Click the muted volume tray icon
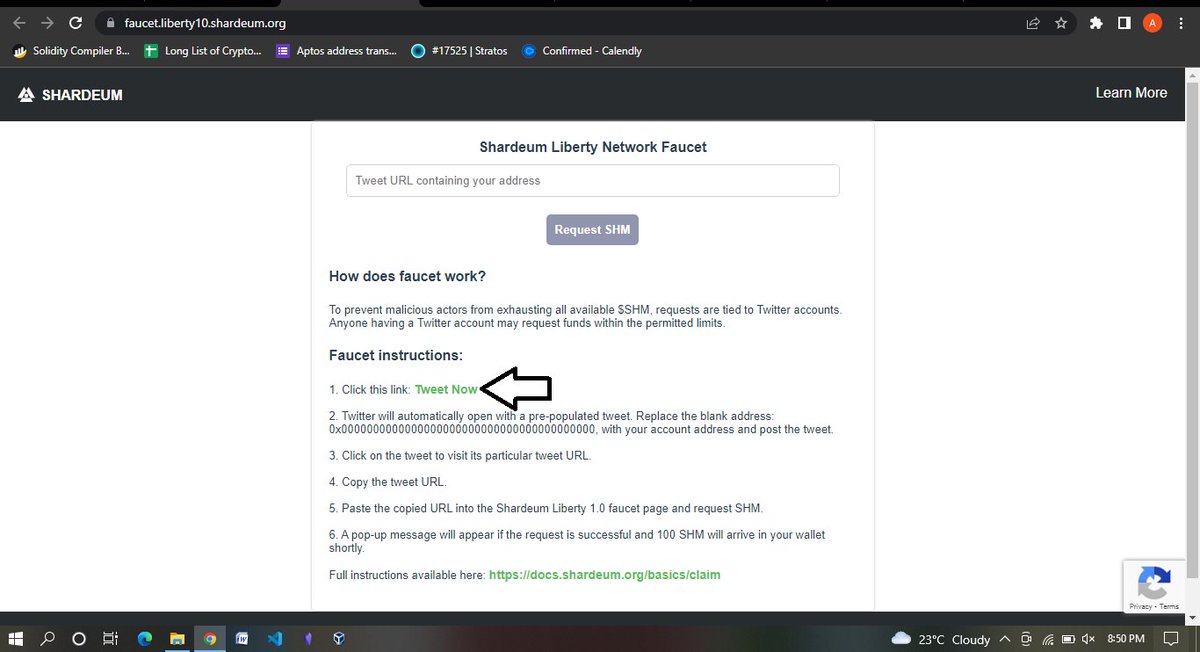 tap(1089, 639)
